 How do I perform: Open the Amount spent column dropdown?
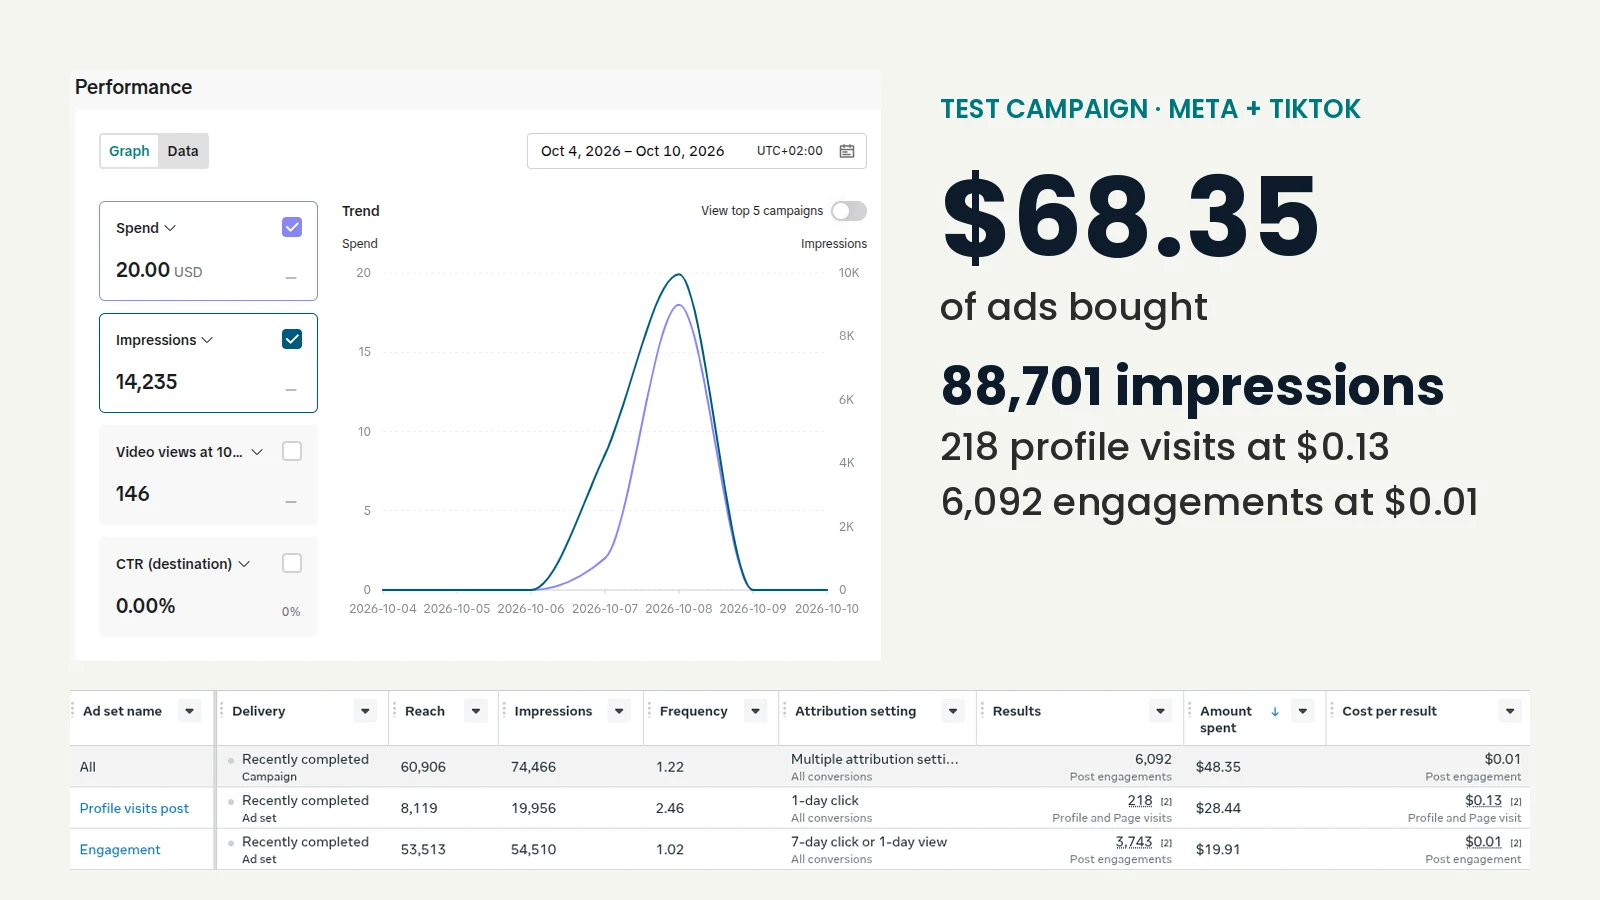click(1302, 711)
